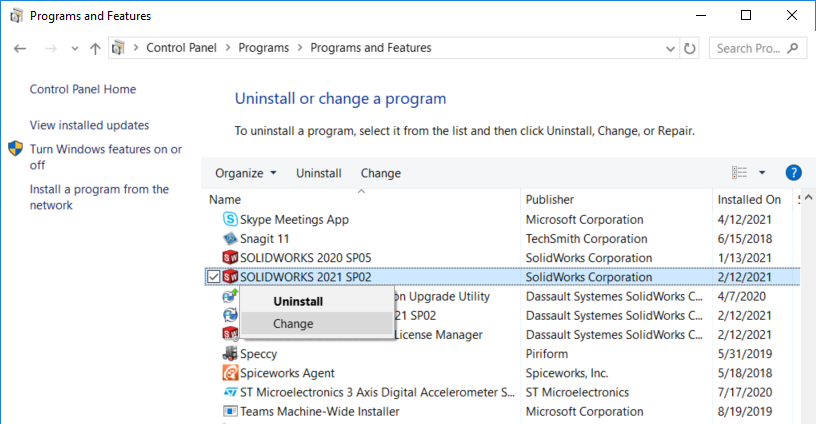Image resolution: width=816 pixels, height=424 pixels.
Task: Select SOLIDWORKS 2020 SP05 in the list
Action: tap(305, 258)
